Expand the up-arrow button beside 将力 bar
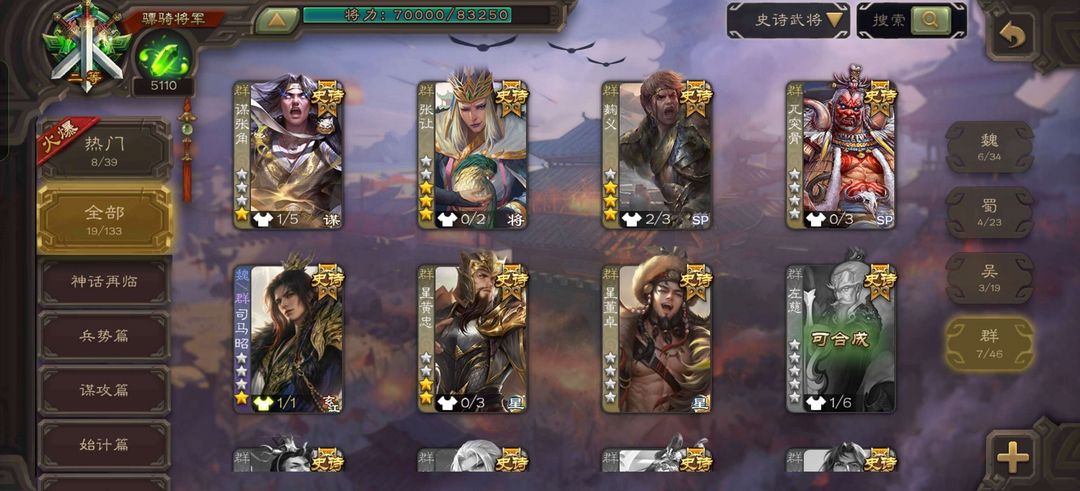 (x=276, y=20)
